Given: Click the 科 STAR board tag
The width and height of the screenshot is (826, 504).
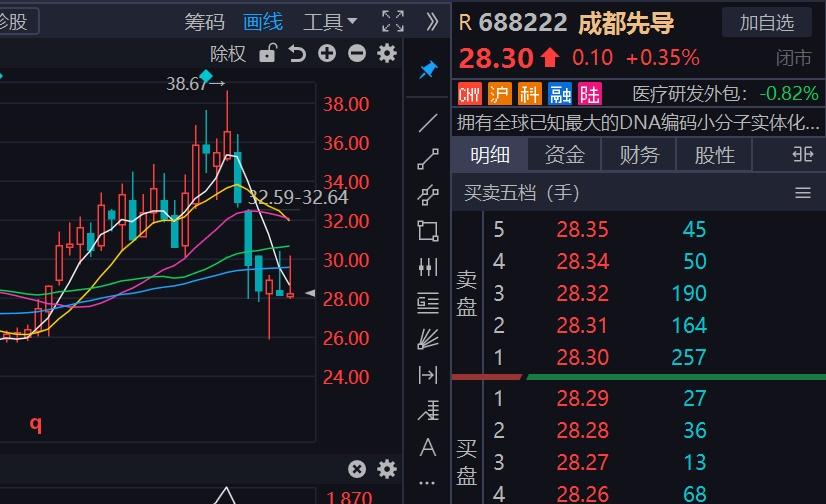Looking at the screenshot, I should click(x=529, y=94).
